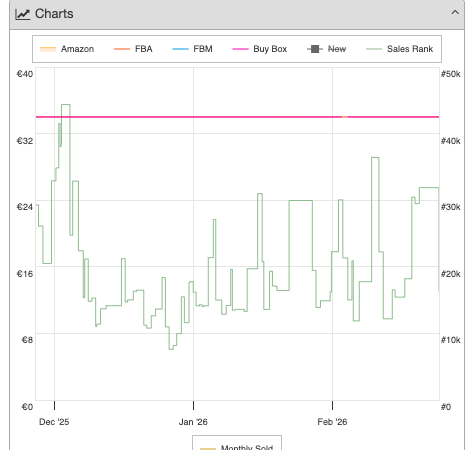Click the €24 price axis label
Screen dimensions: 474x450
(25, 207)
